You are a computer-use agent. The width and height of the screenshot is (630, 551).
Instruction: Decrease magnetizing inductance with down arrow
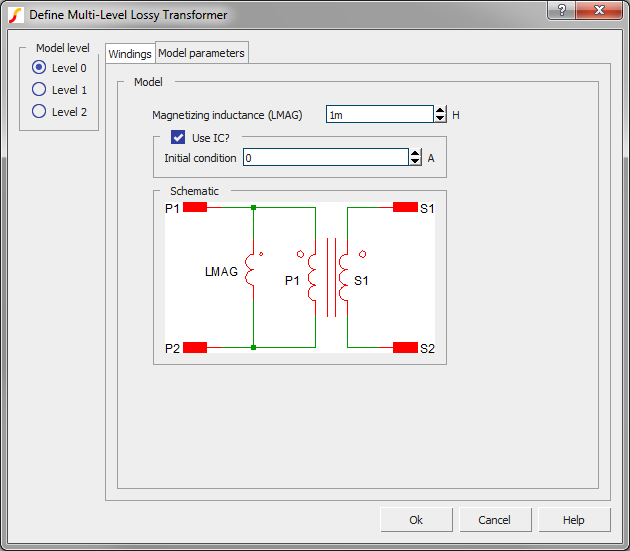[x=440, y=119]
